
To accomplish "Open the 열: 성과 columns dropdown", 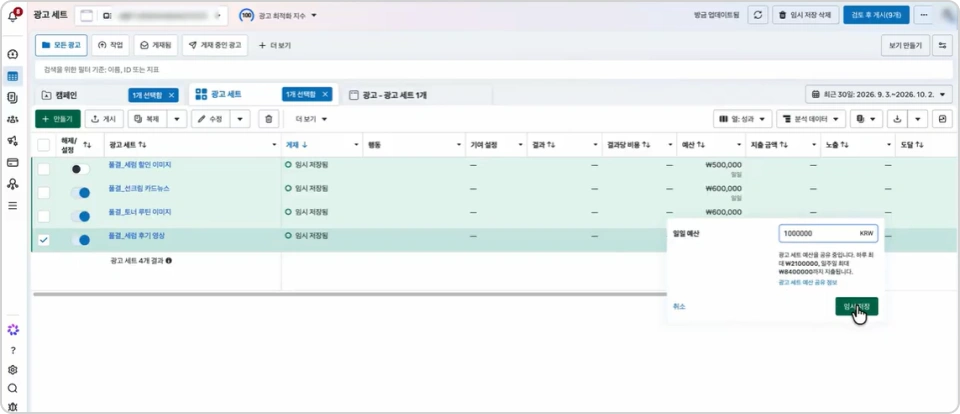I will pyautogui.click(x=743, y=119).
